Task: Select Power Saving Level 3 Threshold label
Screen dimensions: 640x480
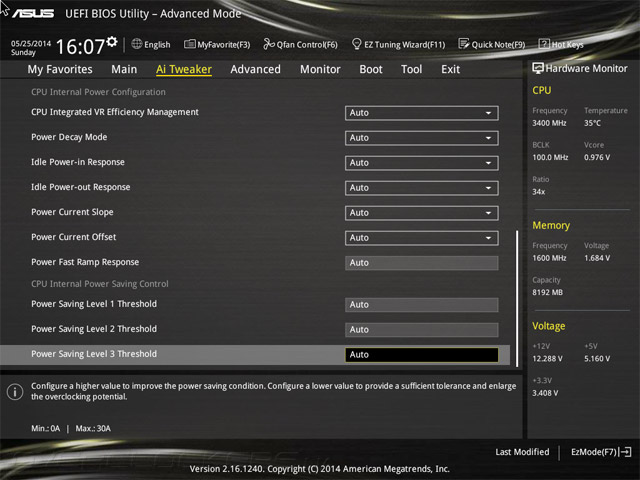Action: pos(94,354)
